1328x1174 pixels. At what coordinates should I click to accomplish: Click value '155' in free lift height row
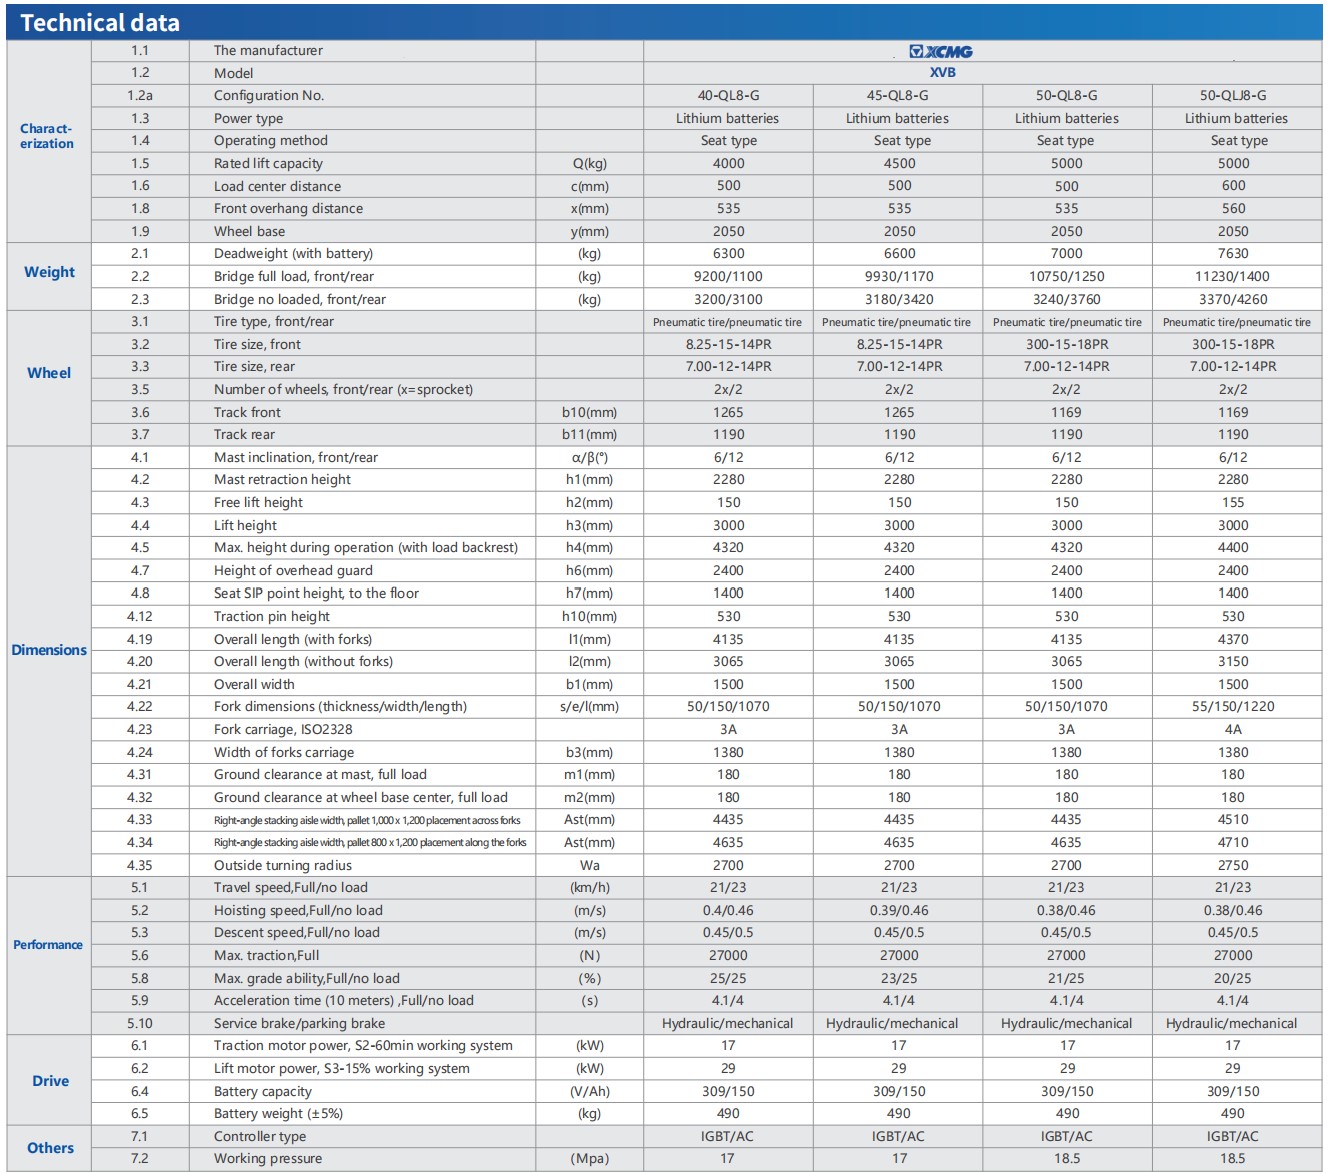pyautogui.click(x=1233, y=503)
